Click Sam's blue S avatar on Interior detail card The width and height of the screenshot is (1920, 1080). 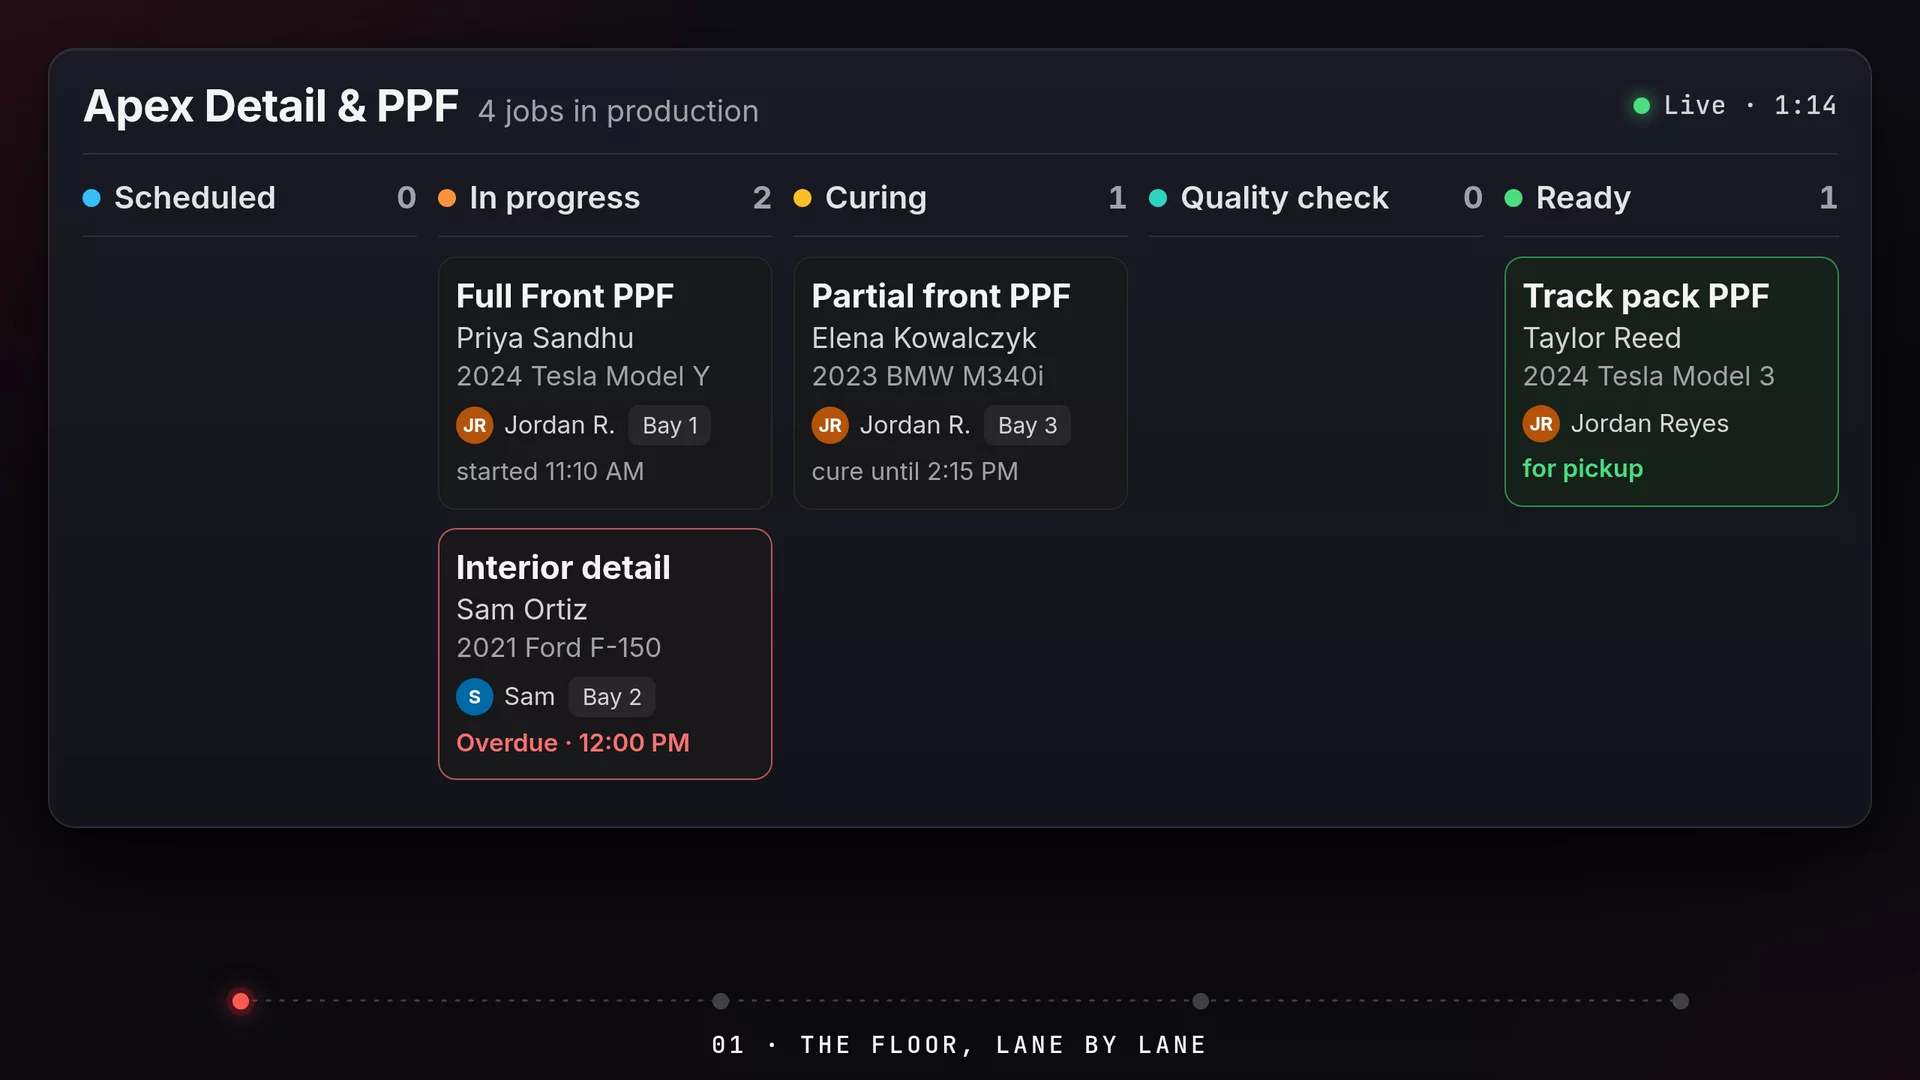[x=475, y=697]
